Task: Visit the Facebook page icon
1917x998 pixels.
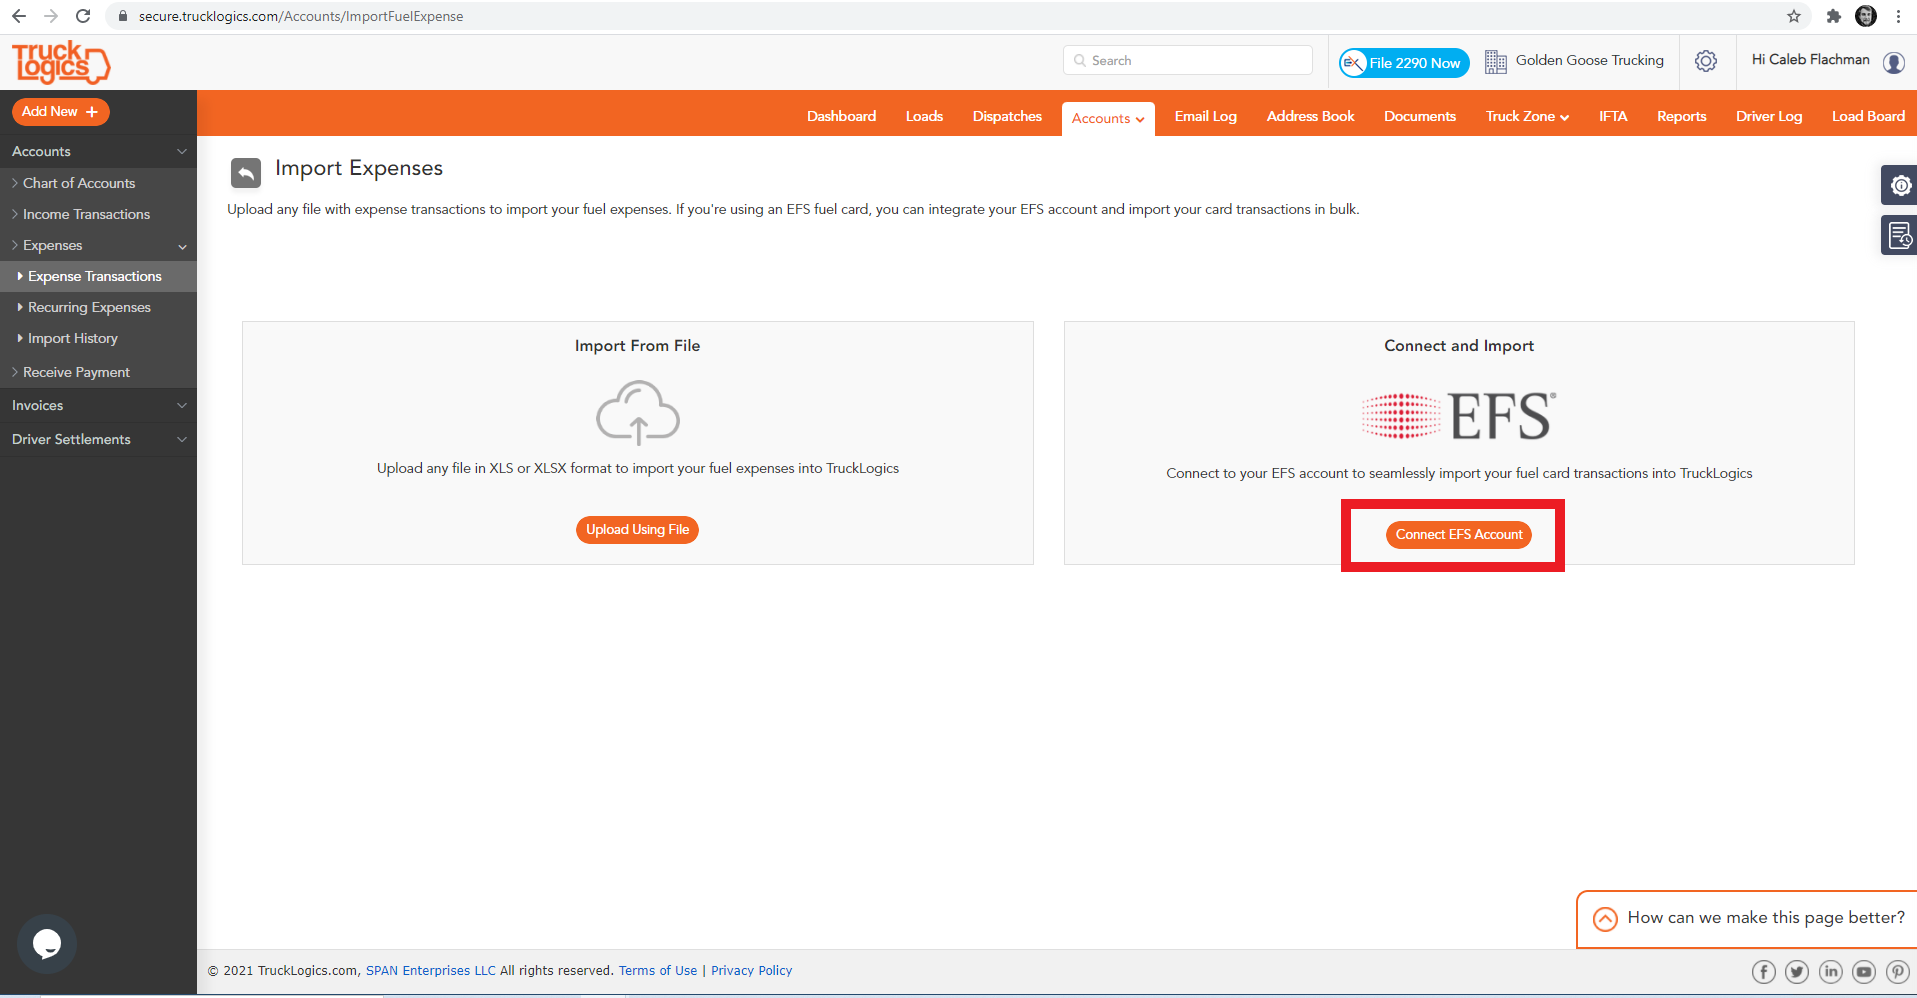Action: (x=1764, y=972)
